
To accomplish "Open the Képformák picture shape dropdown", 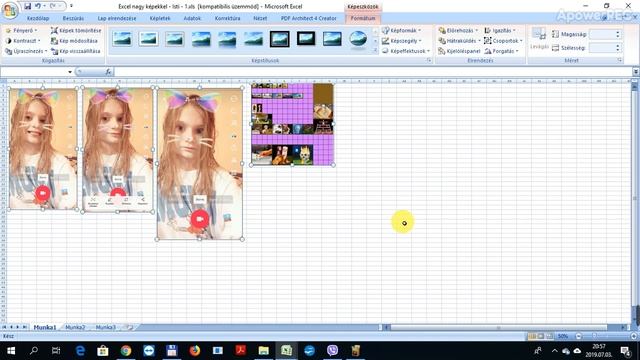I will pyautogui.click(x=402, y=30).
